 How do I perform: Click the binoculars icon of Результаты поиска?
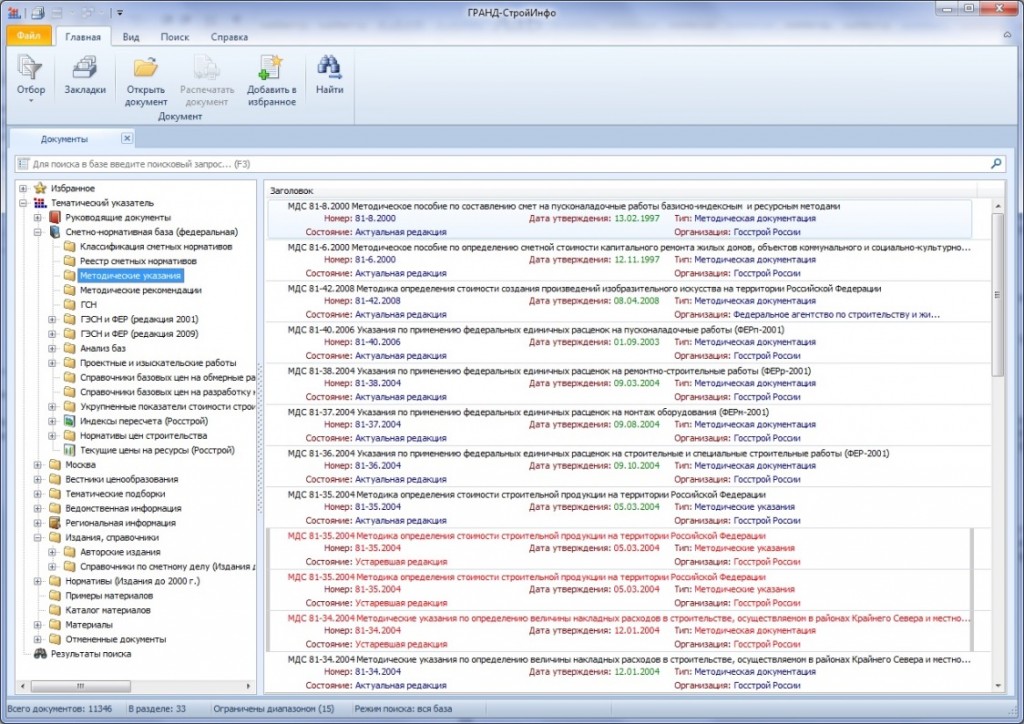[x=40, y=653]
